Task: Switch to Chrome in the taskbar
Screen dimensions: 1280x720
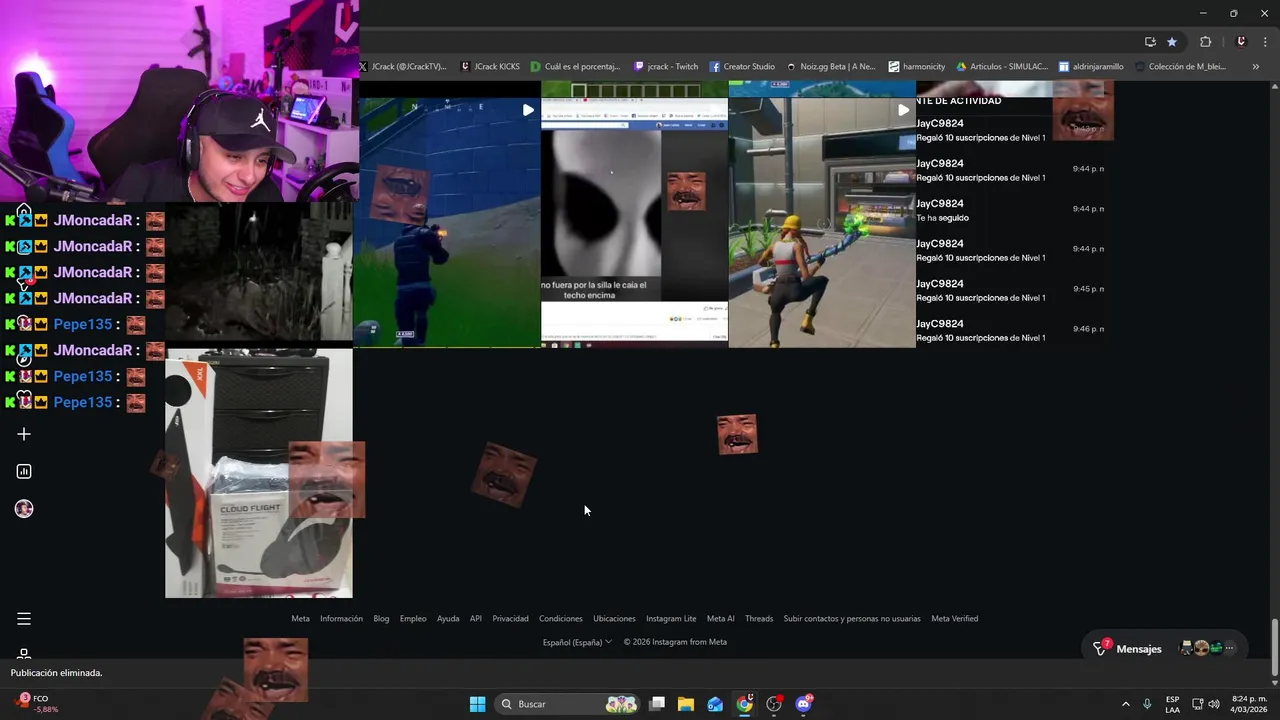Action: click(745, 704)
